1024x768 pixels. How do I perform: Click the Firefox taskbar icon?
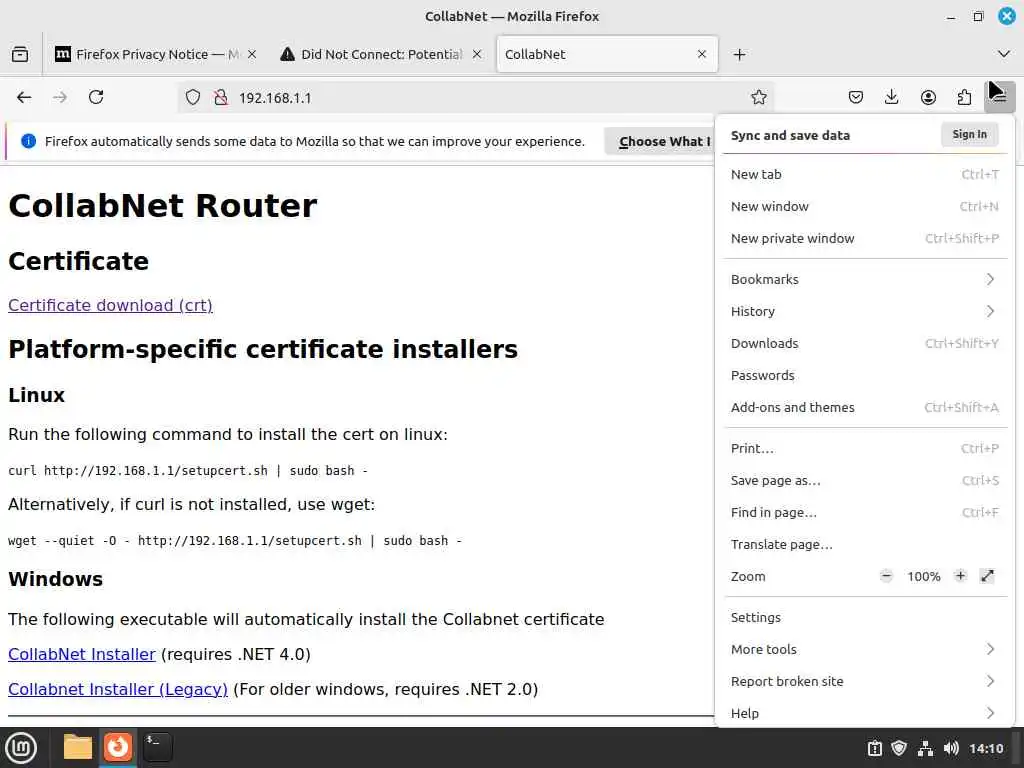118,748
